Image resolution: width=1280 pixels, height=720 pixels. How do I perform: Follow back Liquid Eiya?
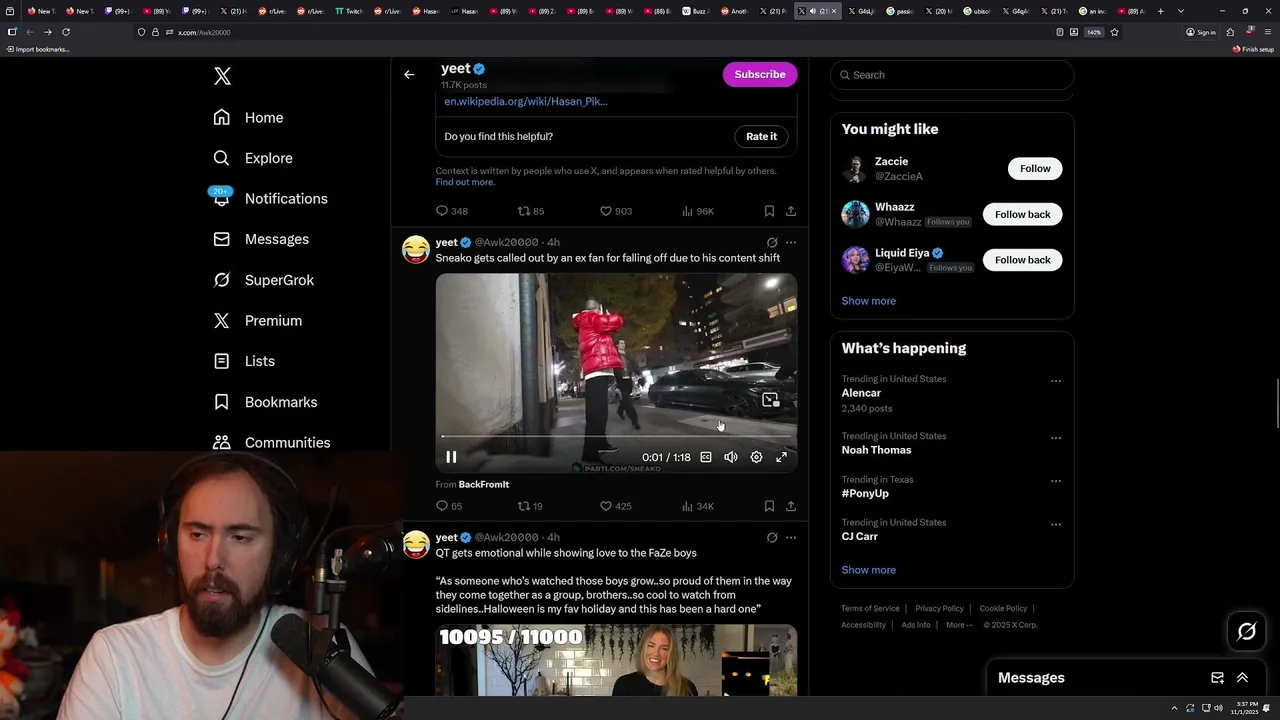pyautogui.click(x=1022, y=260)
